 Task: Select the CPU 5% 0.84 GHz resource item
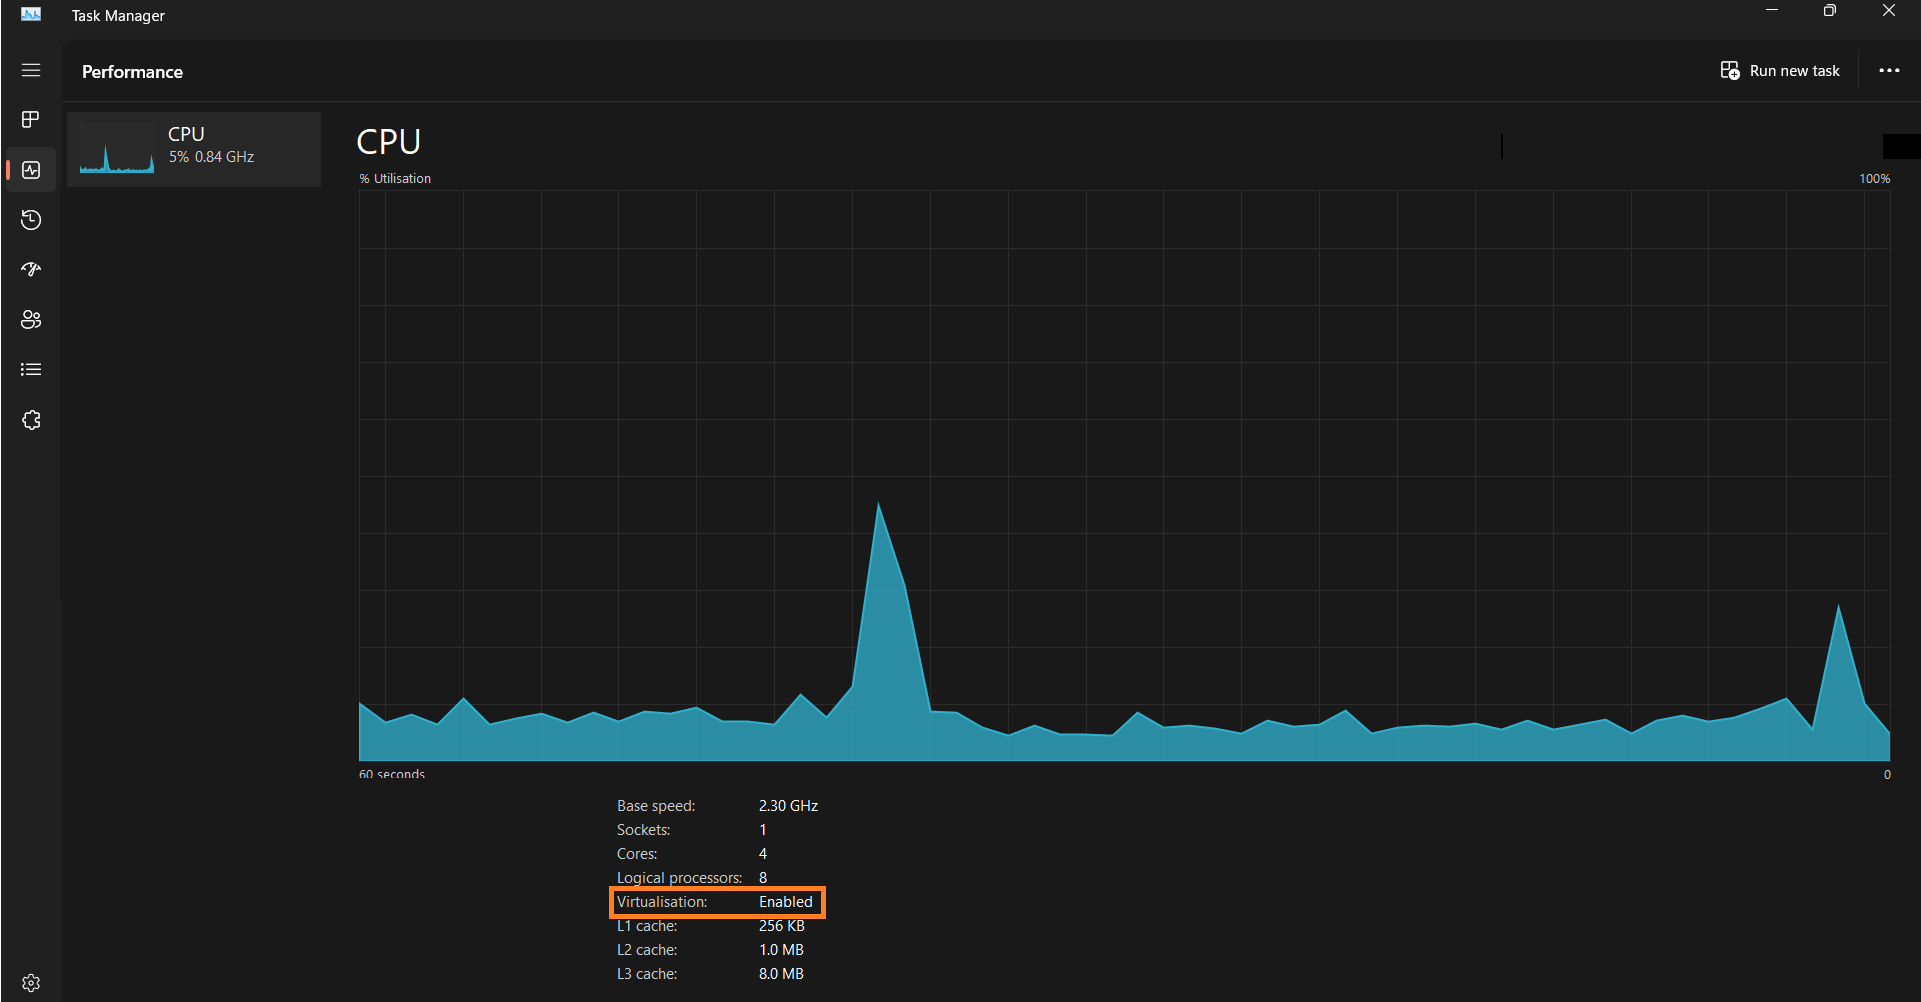pos(194,149)
